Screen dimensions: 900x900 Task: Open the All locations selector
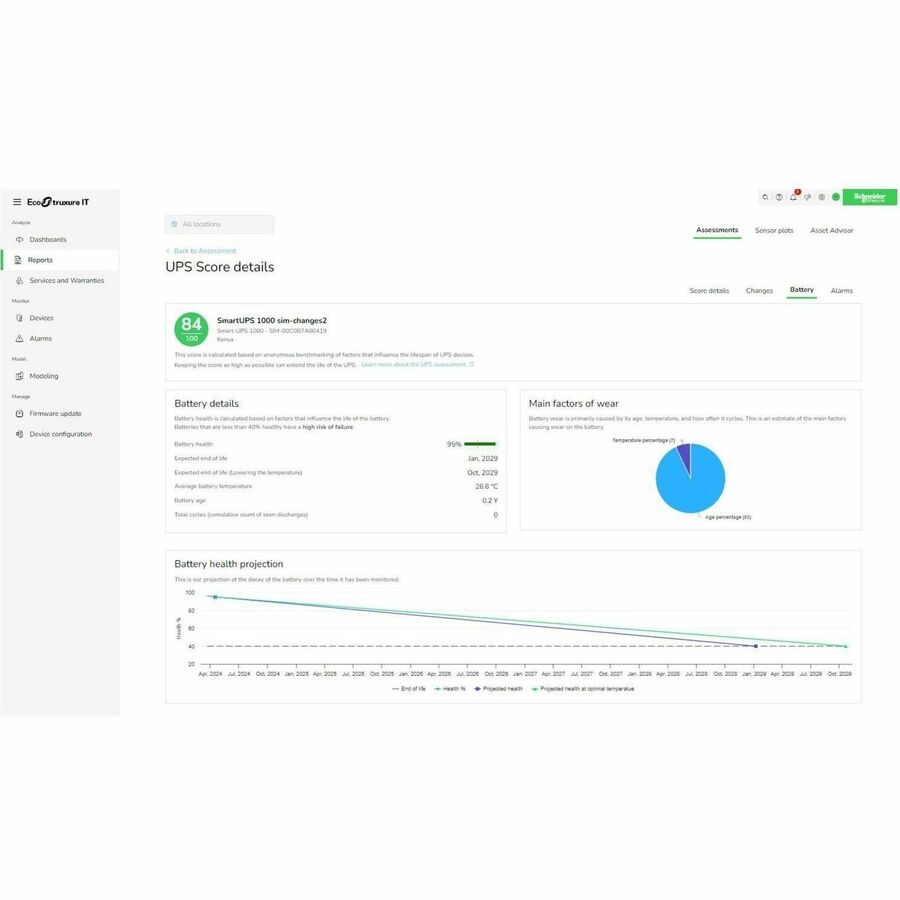pyautogui.click(x=218, y=223)
